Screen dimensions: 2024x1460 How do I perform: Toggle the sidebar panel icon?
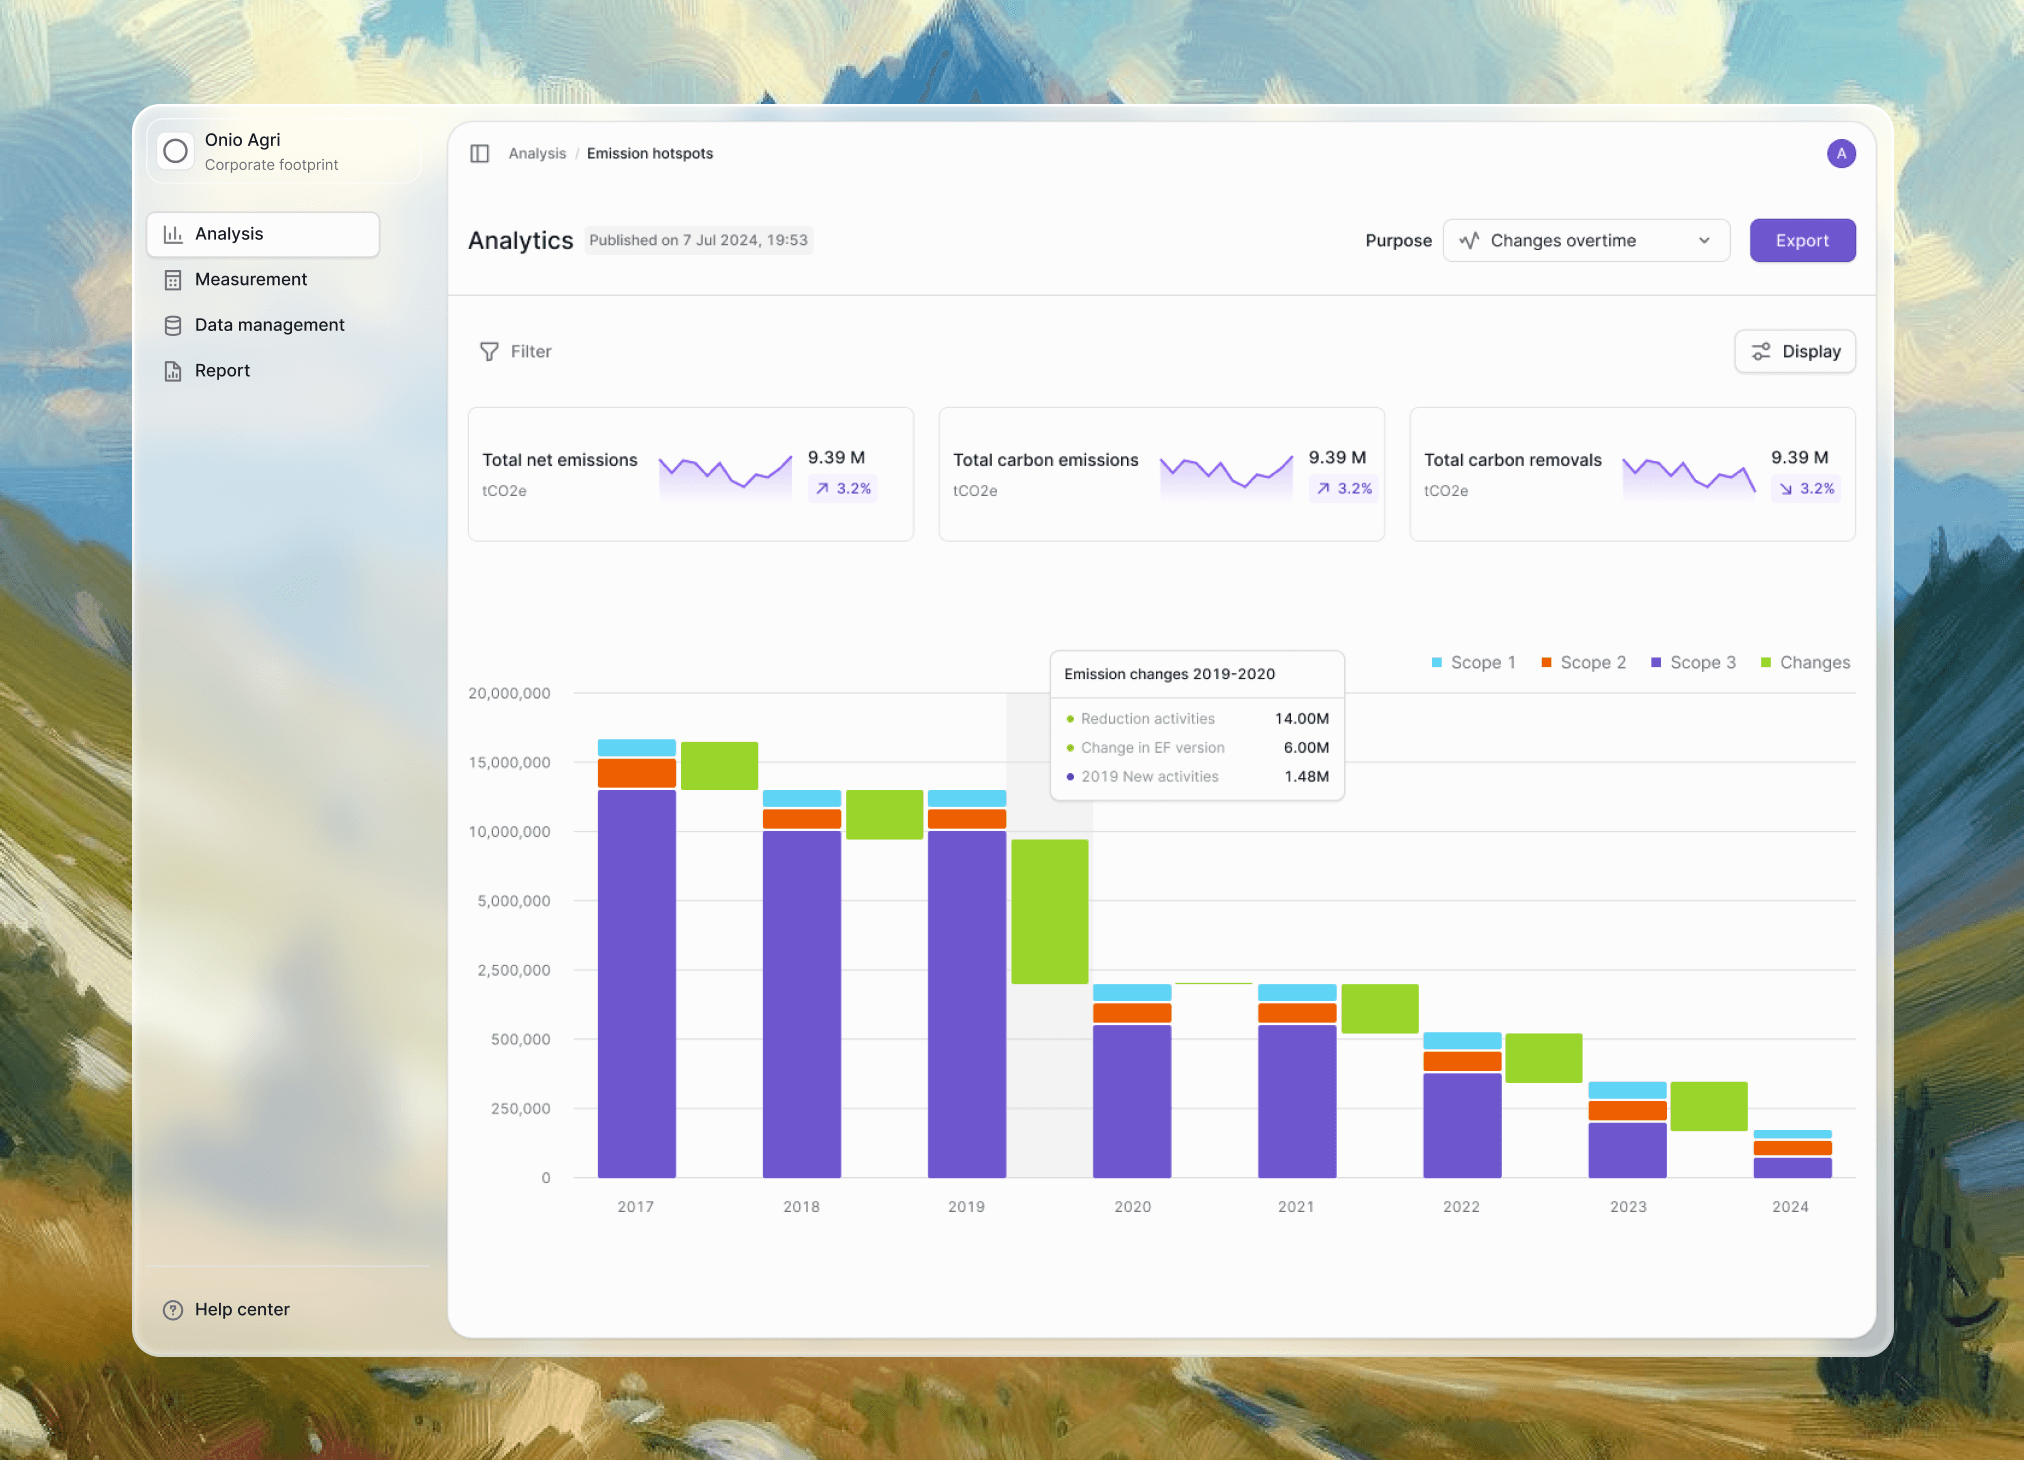[x=480, y=153]
